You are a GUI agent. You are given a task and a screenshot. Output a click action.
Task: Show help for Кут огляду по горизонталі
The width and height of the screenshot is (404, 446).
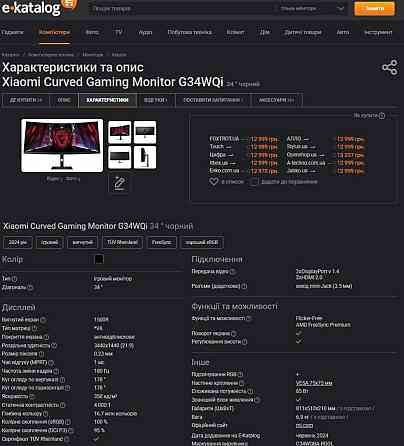(x=68, y=388)
